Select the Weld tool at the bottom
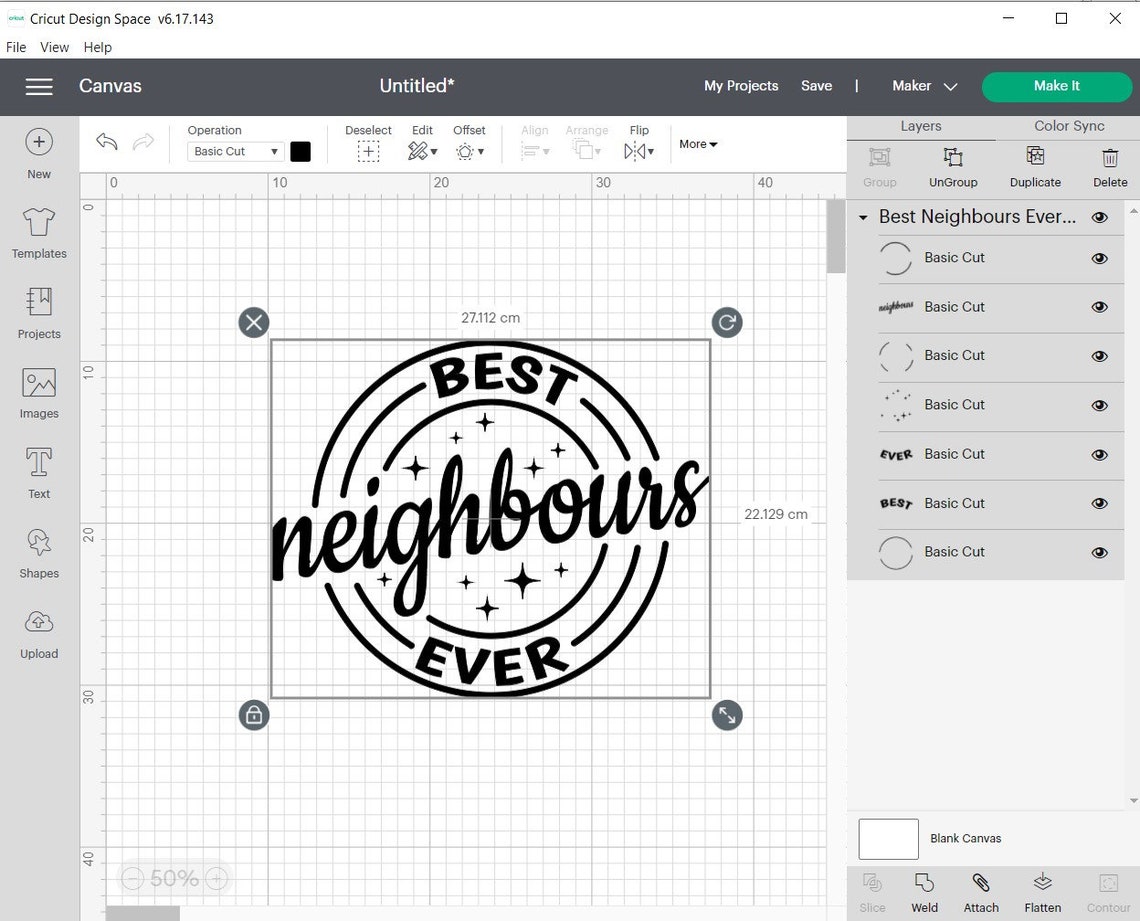1140x921 pixels. coord(924,889)
